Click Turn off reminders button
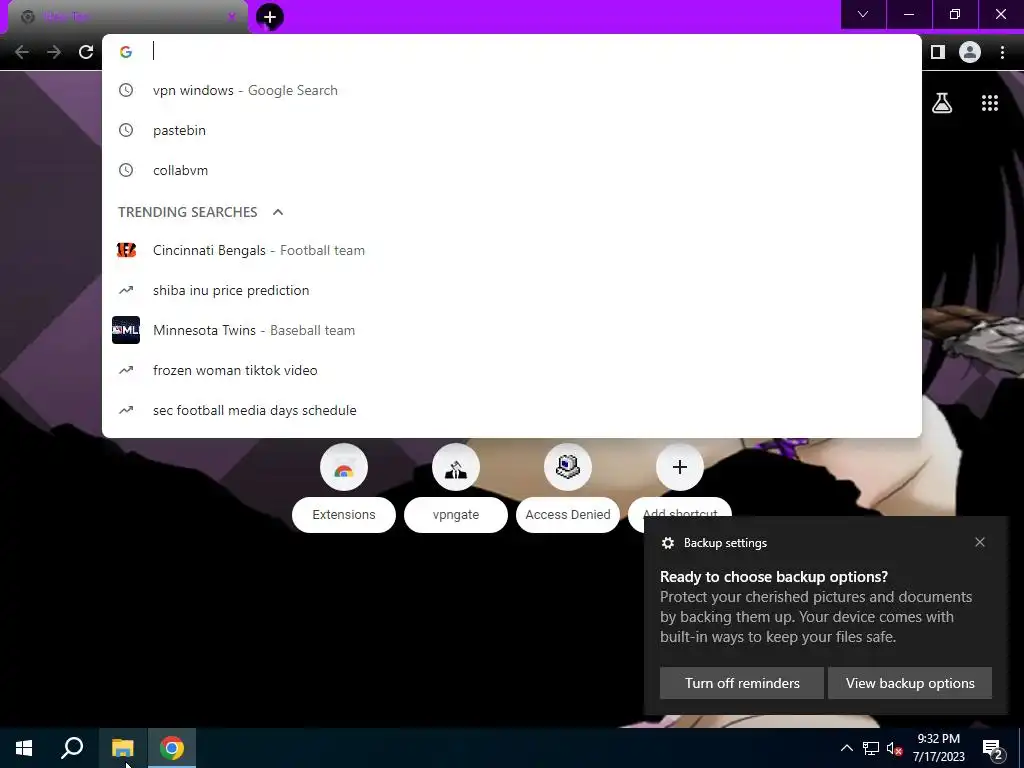The width and height of the screenshot is (1024, 768). pyautogui.click(x=742, y=683)
